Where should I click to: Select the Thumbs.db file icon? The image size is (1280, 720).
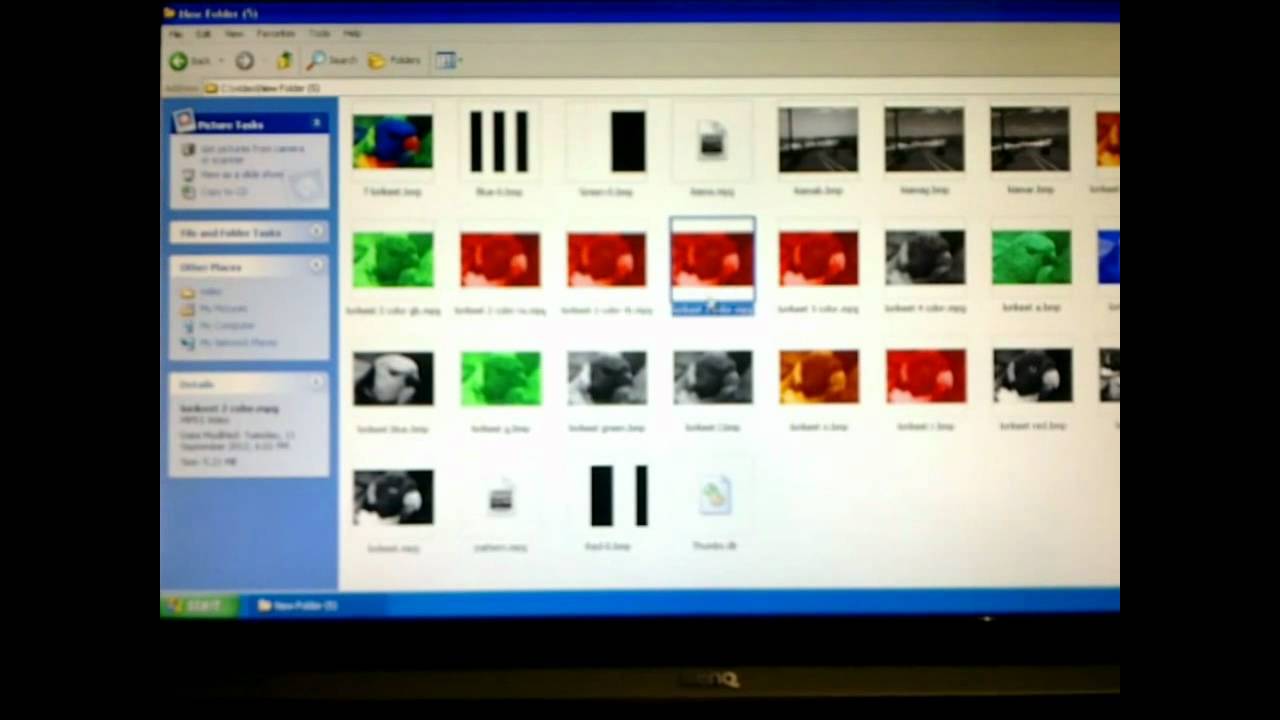click(714, 496)
